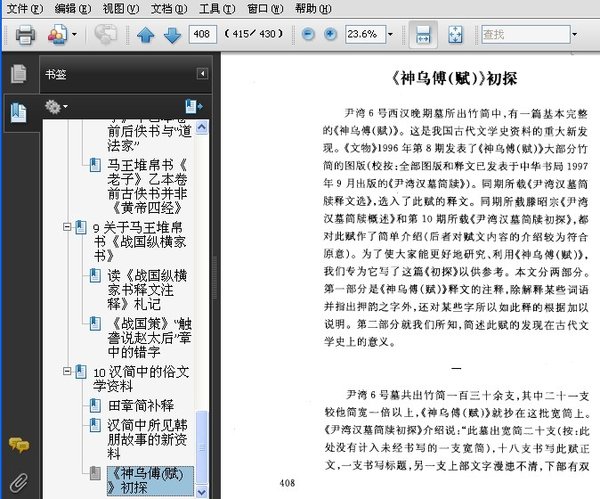600x499 pixels.
Task: Open bookmark 田章简补释
Action: point(141,405)
